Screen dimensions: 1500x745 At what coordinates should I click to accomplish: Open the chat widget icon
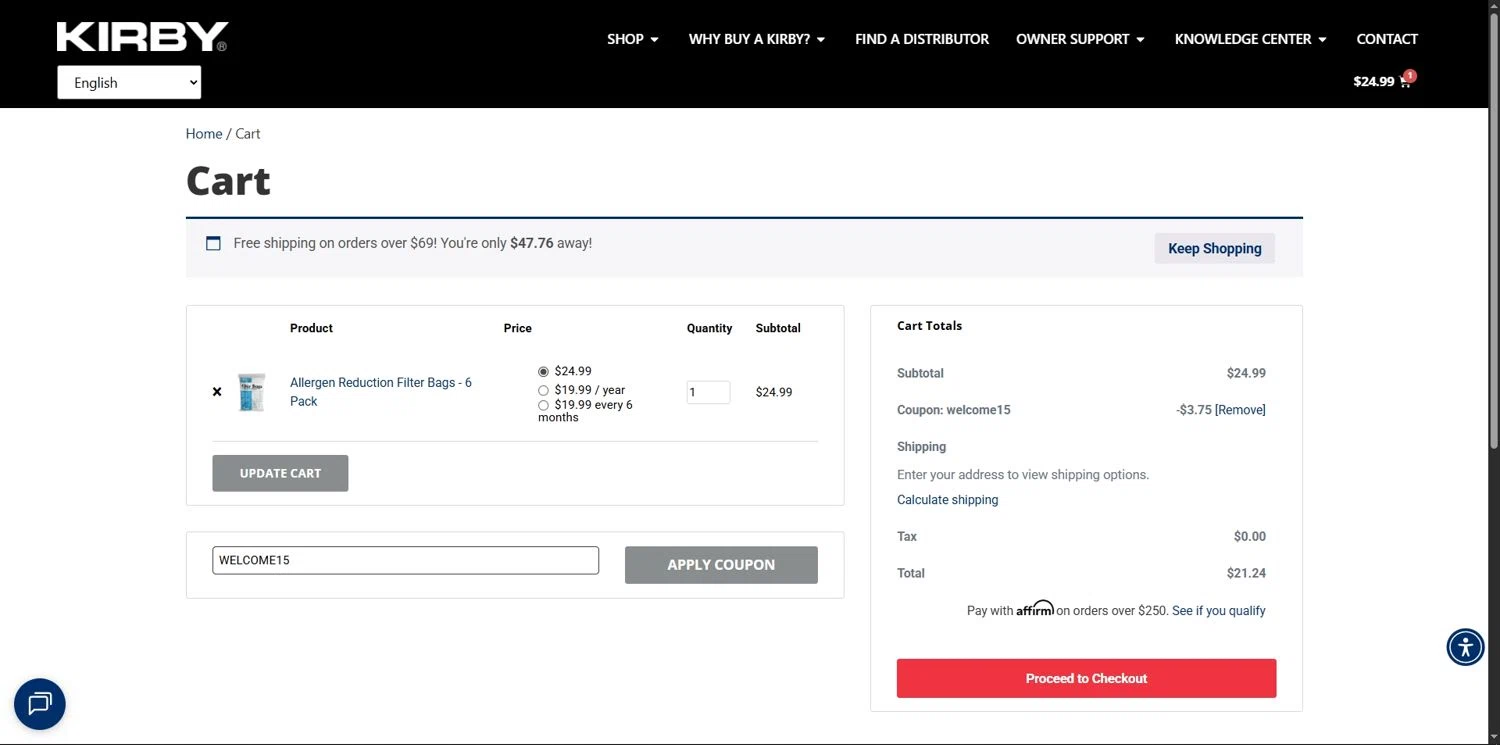pos(40,704)
